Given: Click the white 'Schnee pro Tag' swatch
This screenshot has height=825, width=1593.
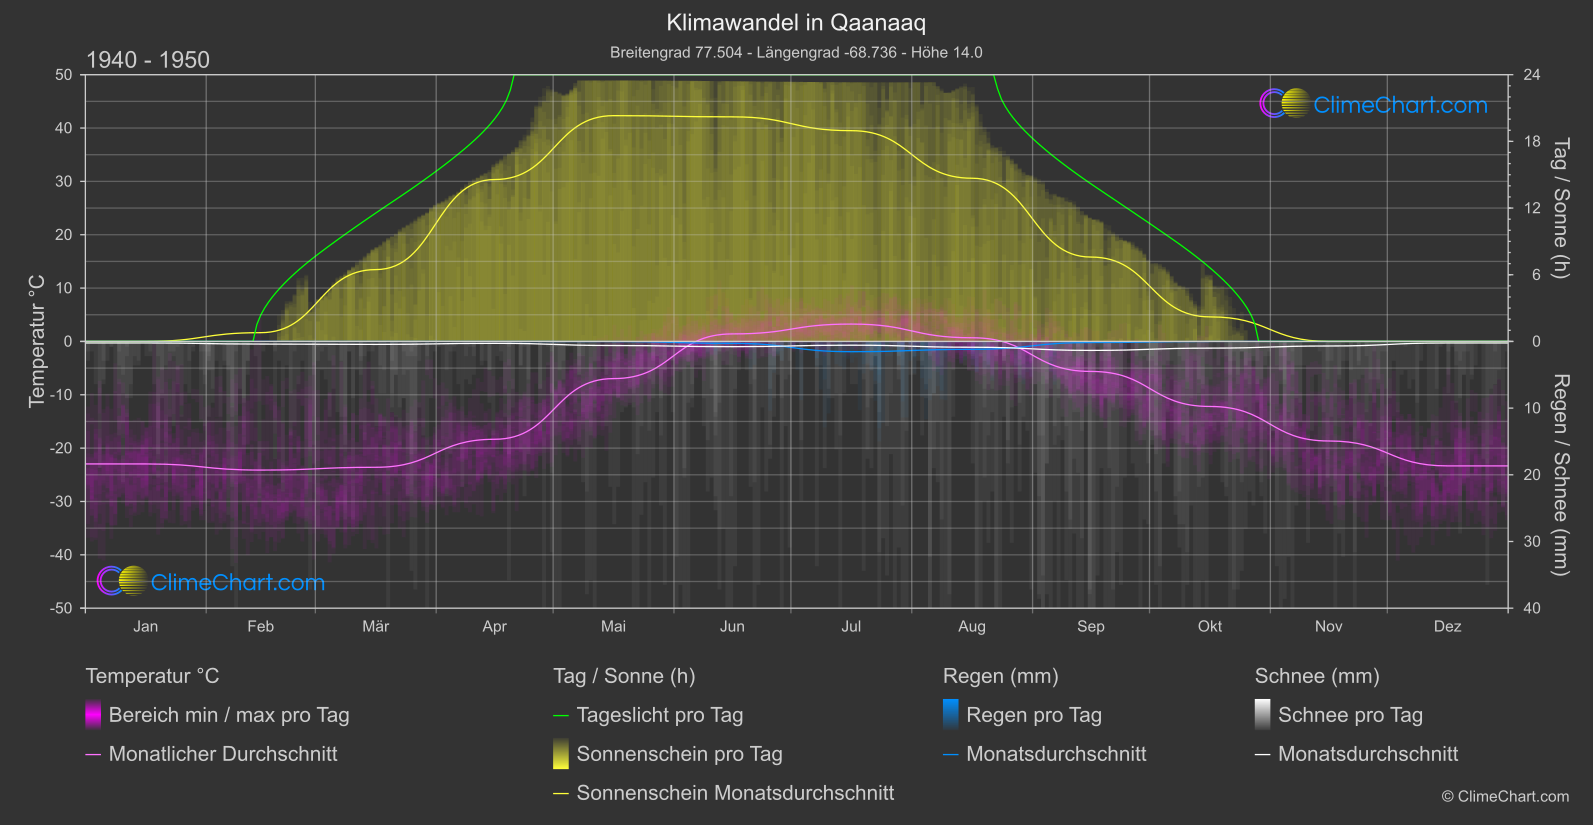Looking at the screenshot, I should (x=1263, y=715).
